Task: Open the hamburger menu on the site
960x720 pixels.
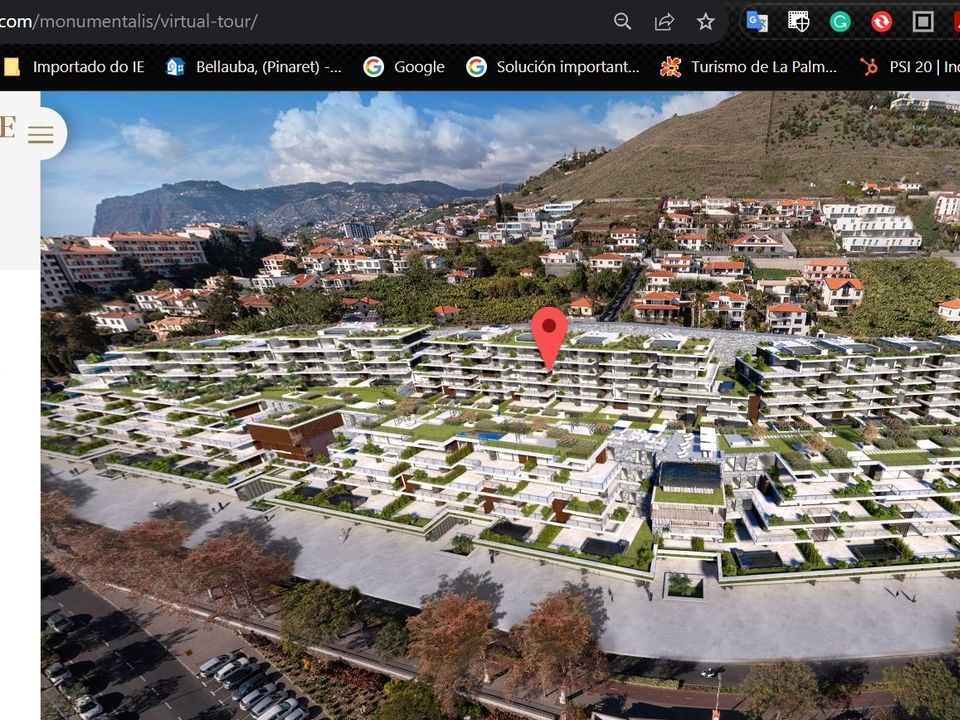Action: tap(40, 133)
